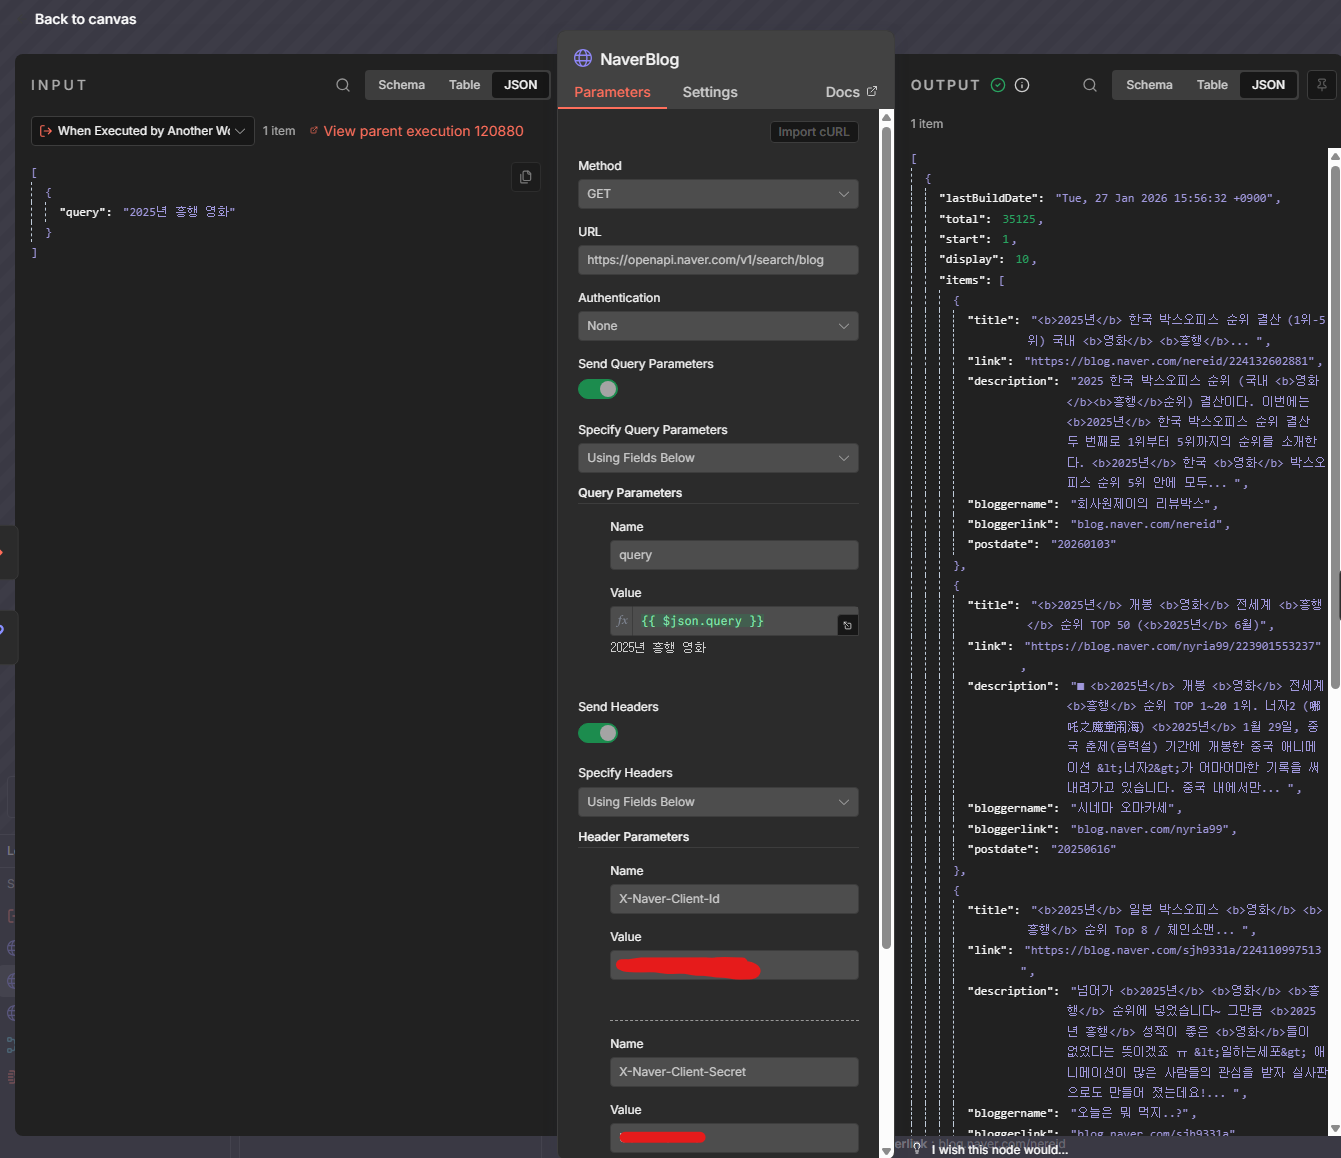Screen dimensions: 1341x1158
Task: Click the expression reset icon beside query value
Action: coord(847,625)
